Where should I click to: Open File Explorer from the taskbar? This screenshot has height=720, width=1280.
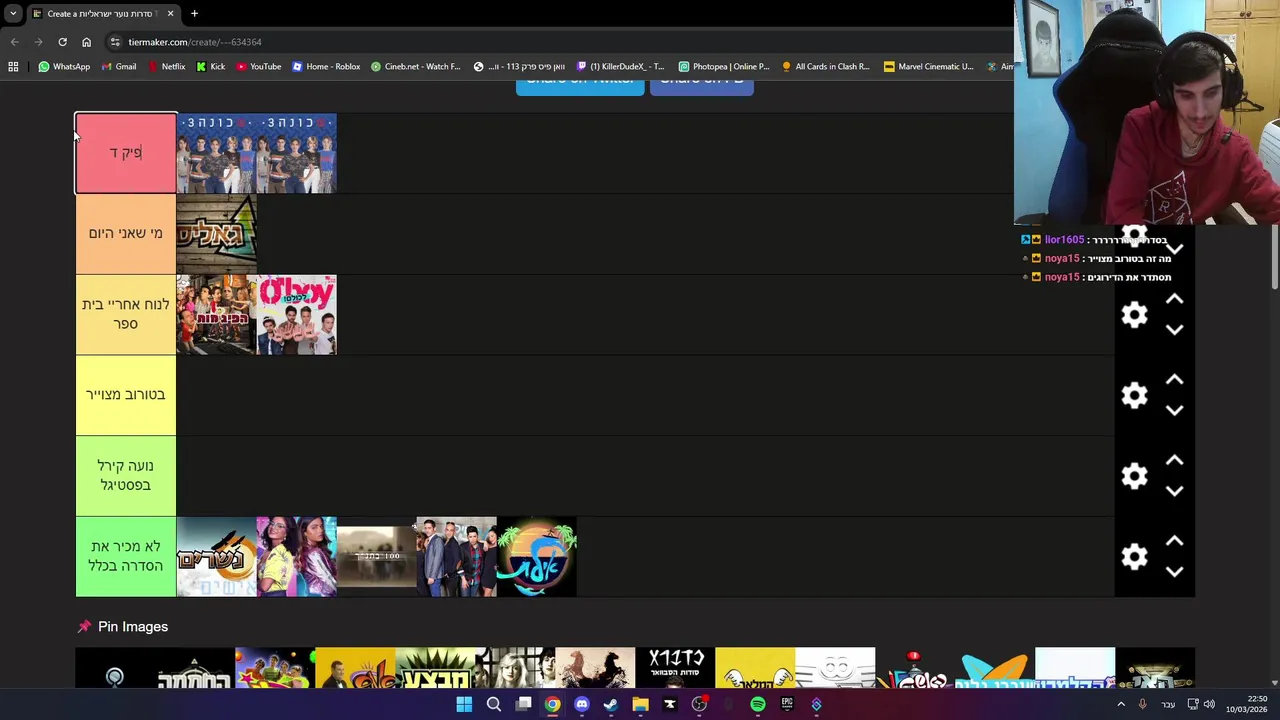tap(640, 705)
